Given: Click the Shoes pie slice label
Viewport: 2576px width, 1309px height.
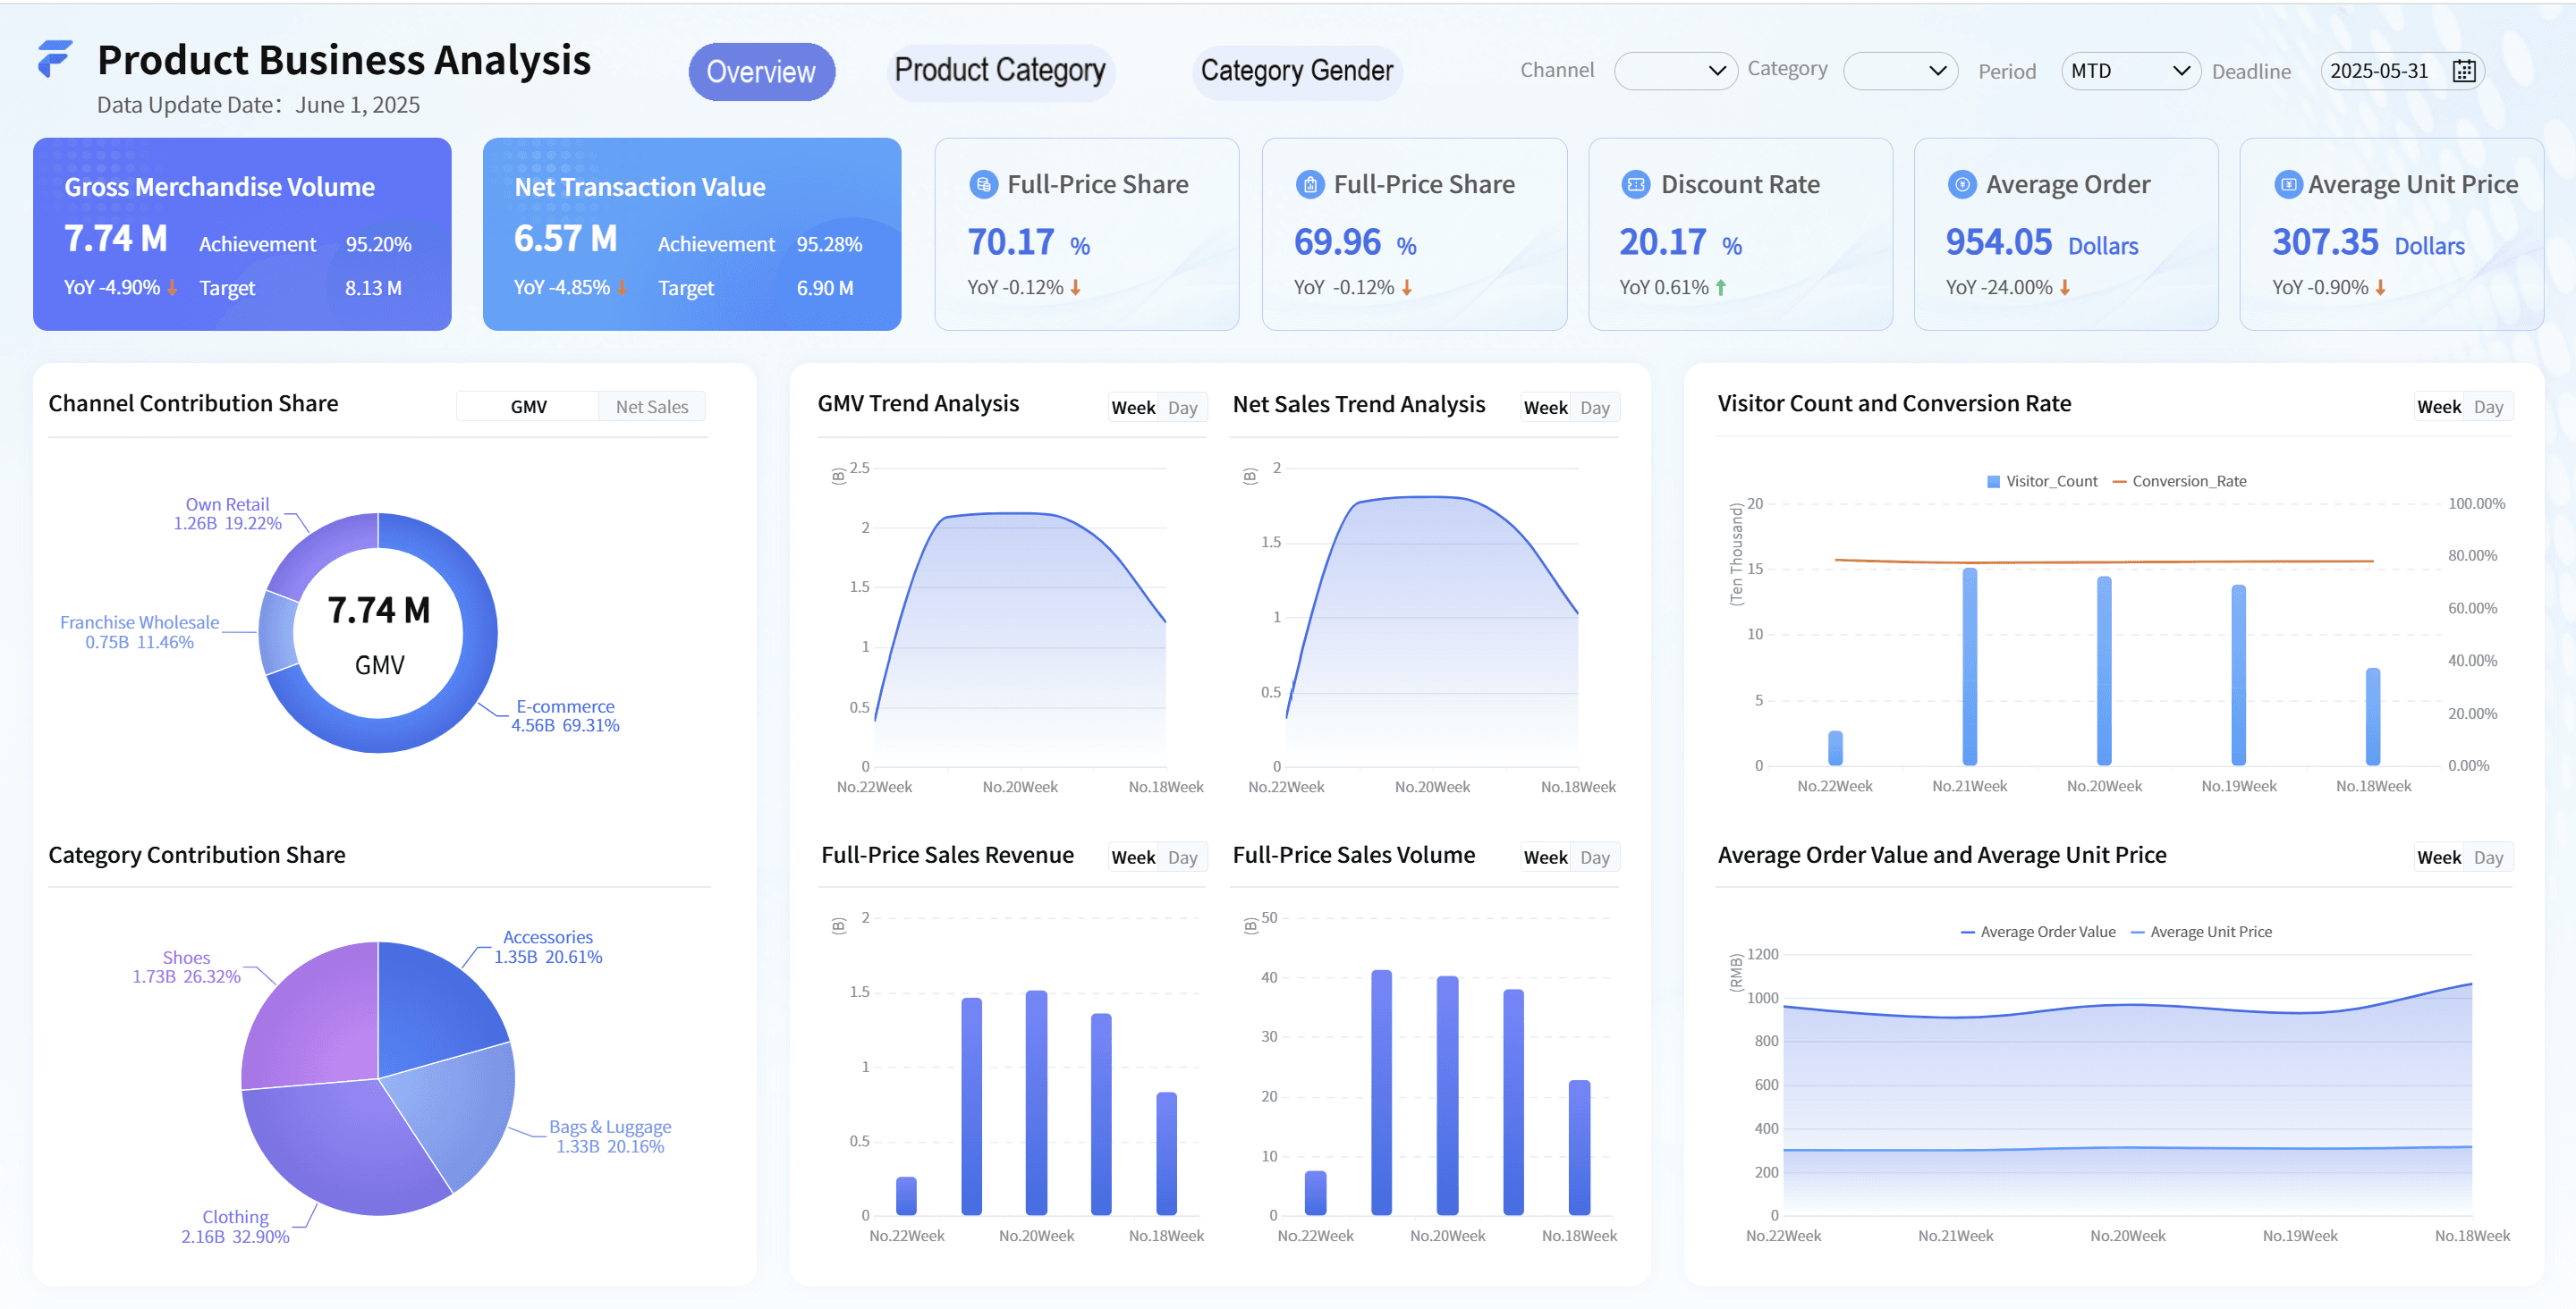Looking at the screenshot, I should [x=186, y=967].
